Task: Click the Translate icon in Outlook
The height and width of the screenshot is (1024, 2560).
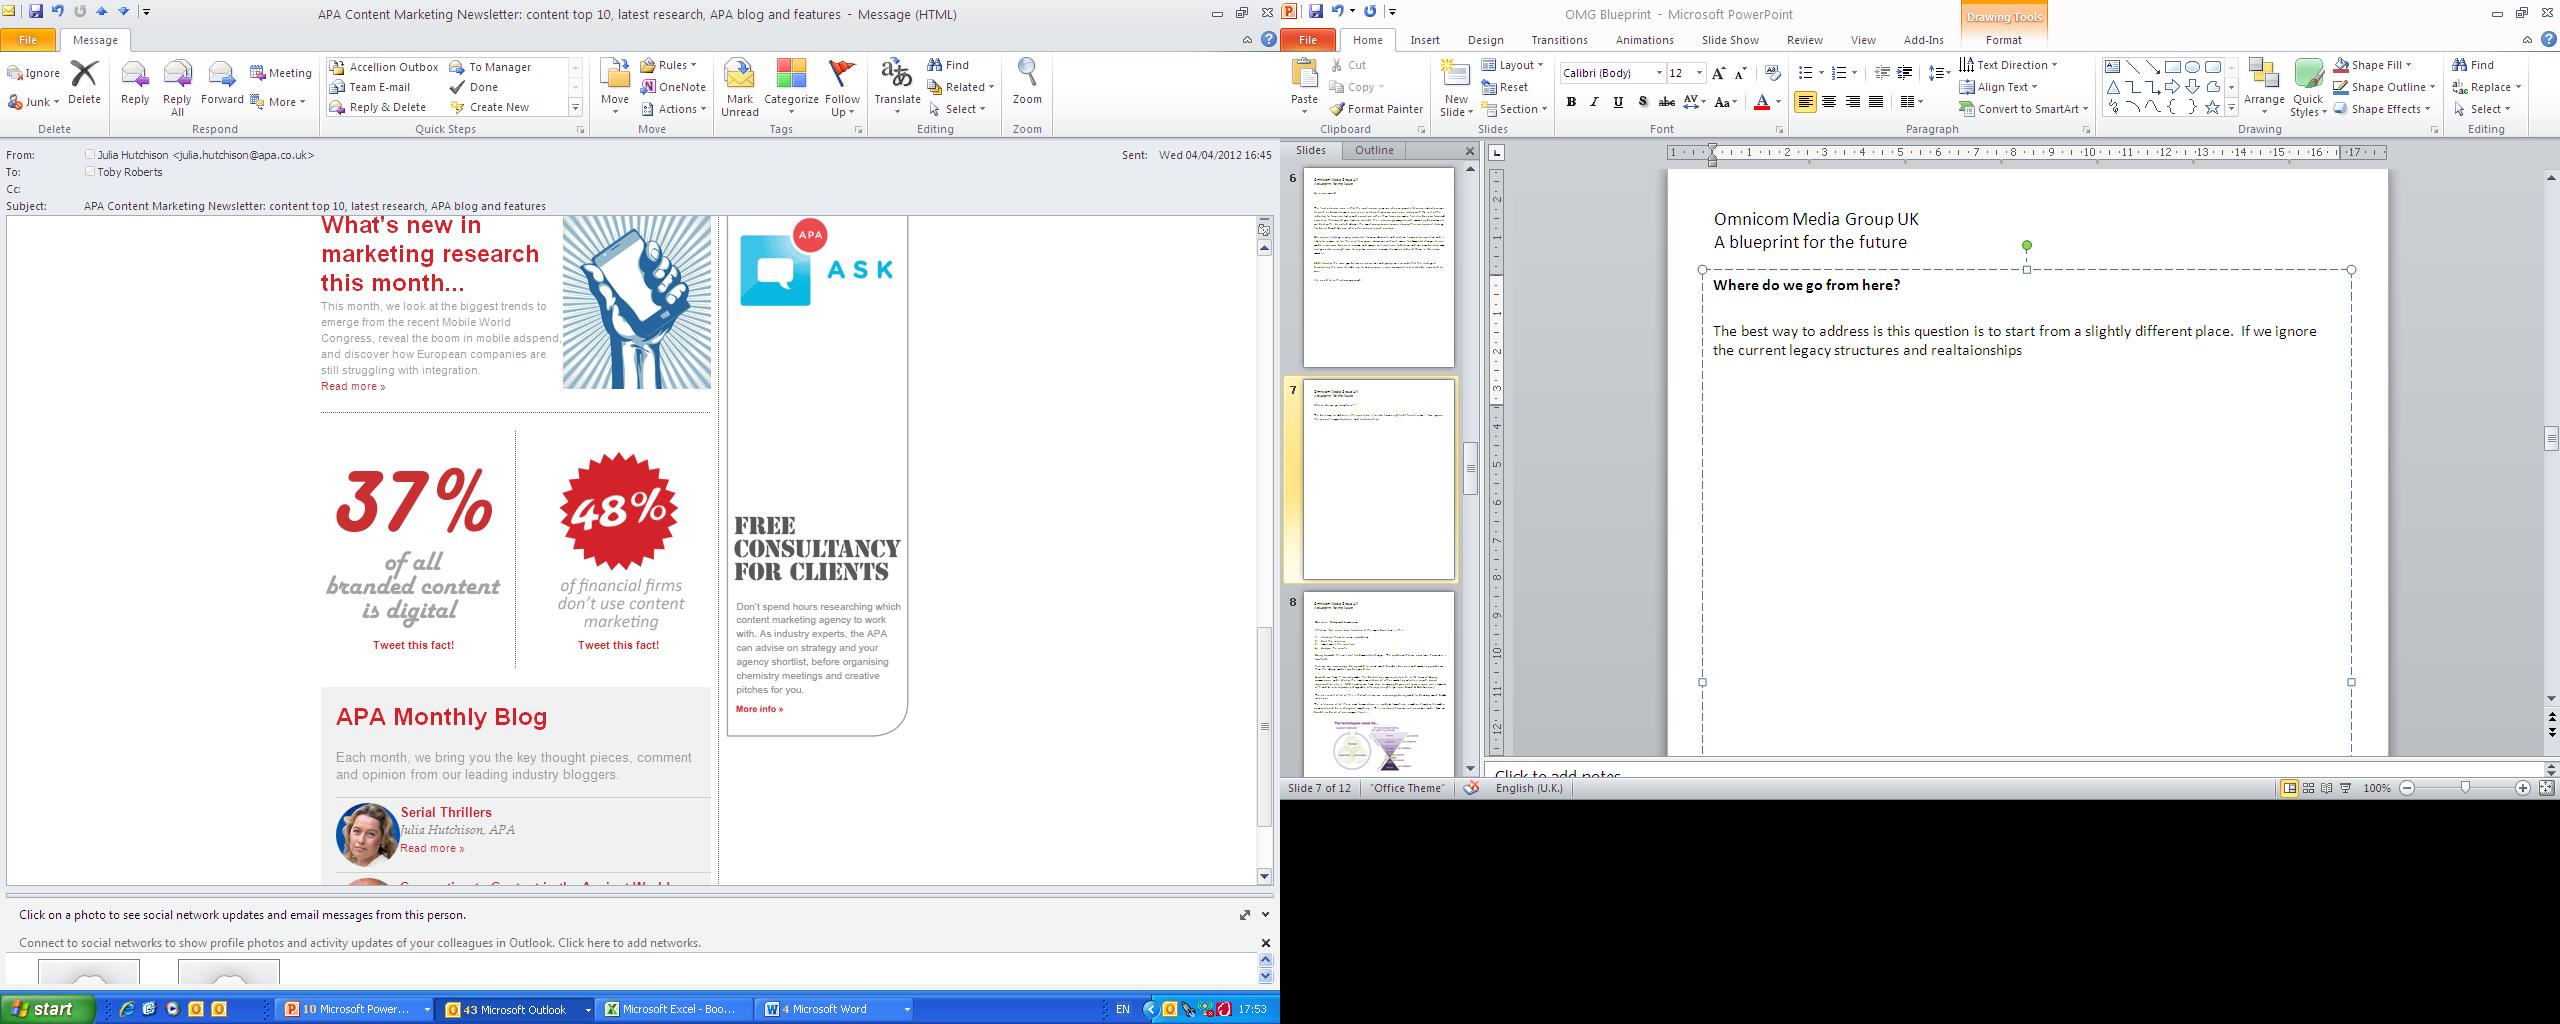Action: pos(896,75)
